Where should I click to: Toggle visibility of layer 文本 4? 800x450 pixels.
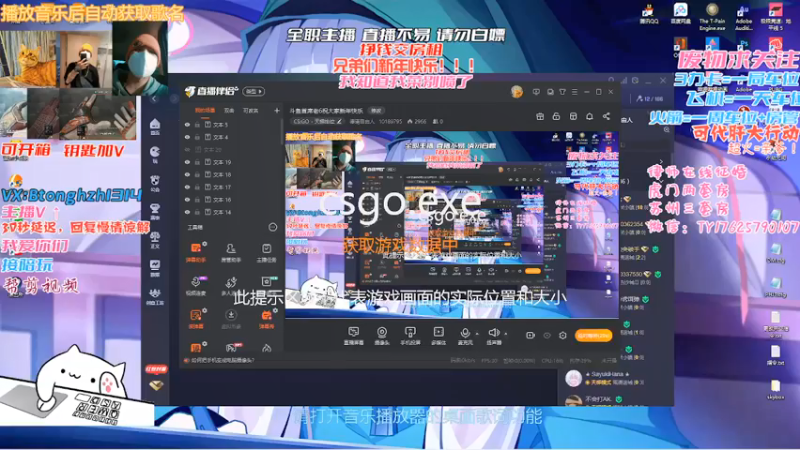(187, 137)
